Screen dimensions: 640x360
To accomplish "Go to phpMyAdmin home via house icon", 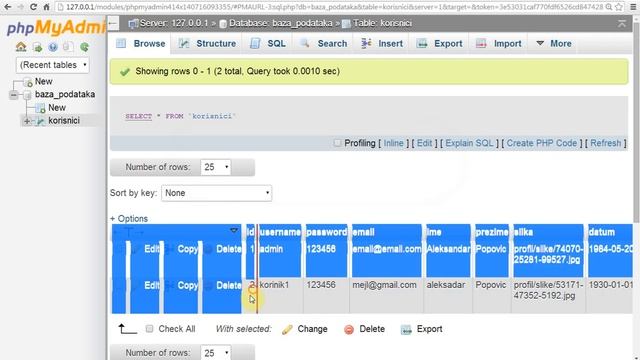I will pos(21,47).
